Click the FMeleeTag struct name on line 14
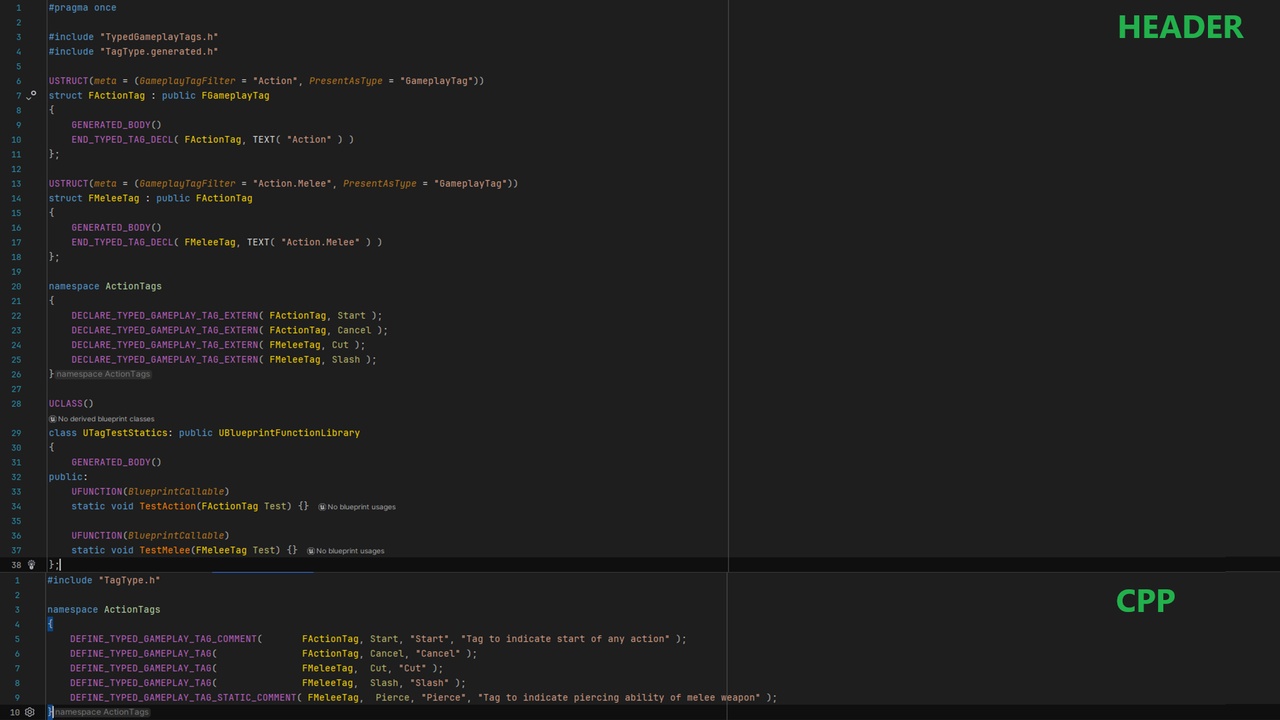The height and width of the screenshot is (720, 1280). [114, 199]
